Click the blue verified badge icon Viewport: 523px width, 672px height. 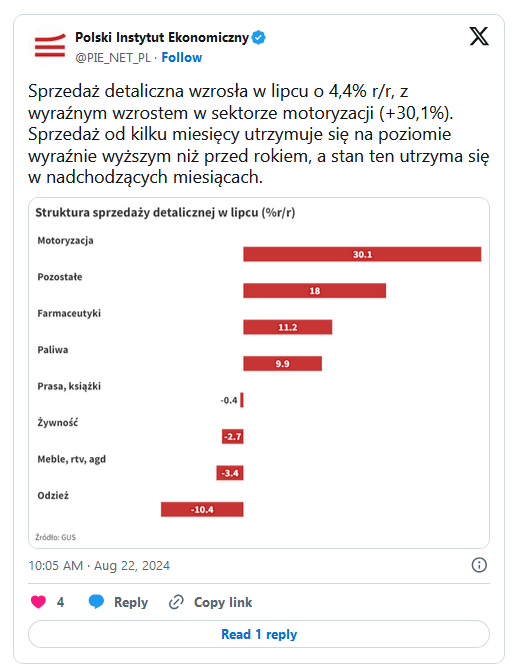tap(258, 37)
